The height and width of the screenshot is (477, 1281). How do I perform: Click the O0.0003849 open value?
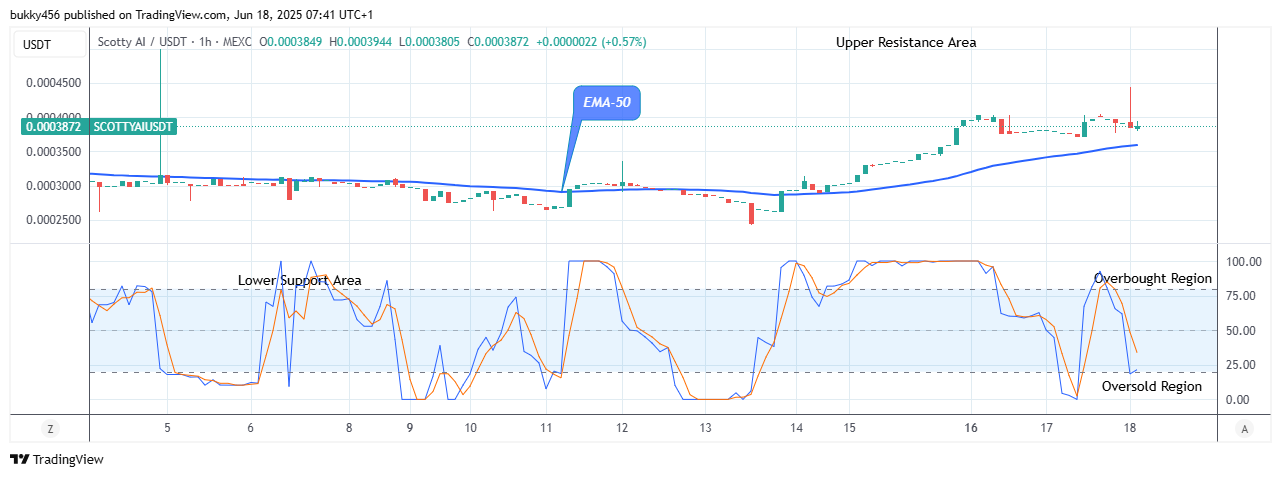pos(292,42)
